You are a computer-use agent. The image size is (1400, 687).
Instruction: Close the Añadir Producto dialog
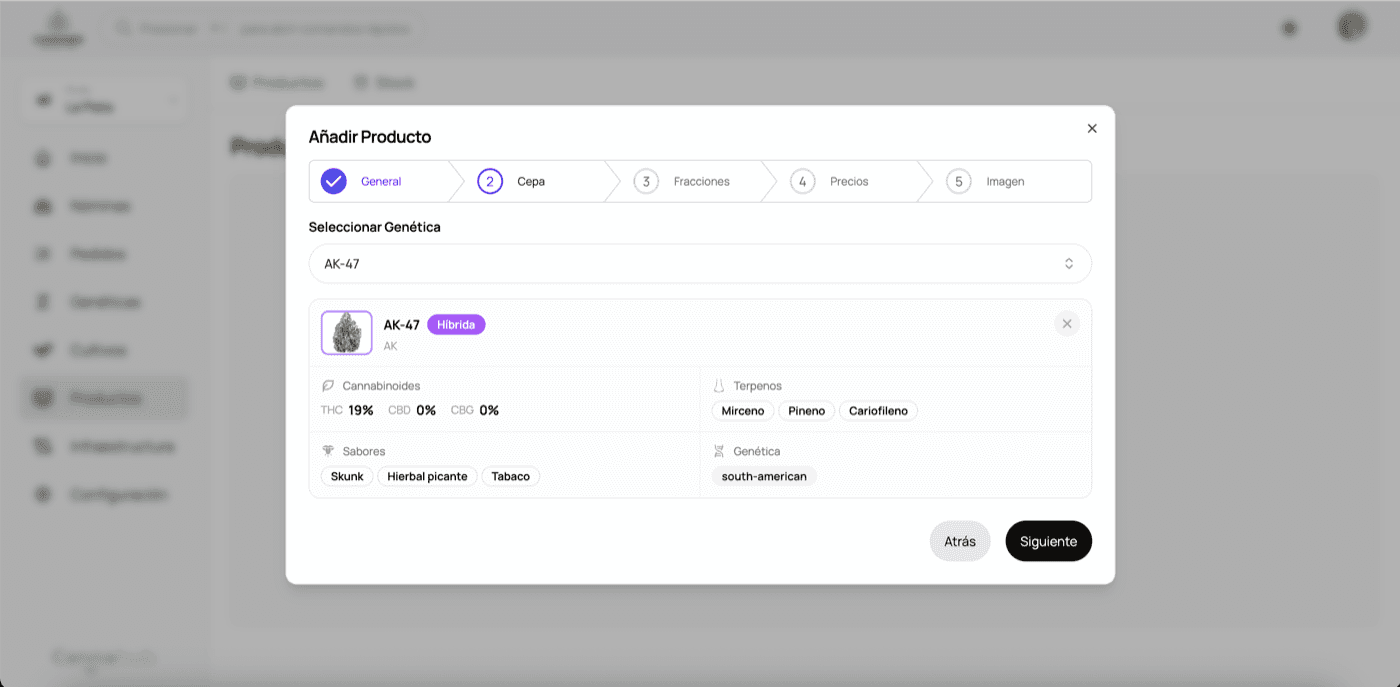click(1092, 129)
